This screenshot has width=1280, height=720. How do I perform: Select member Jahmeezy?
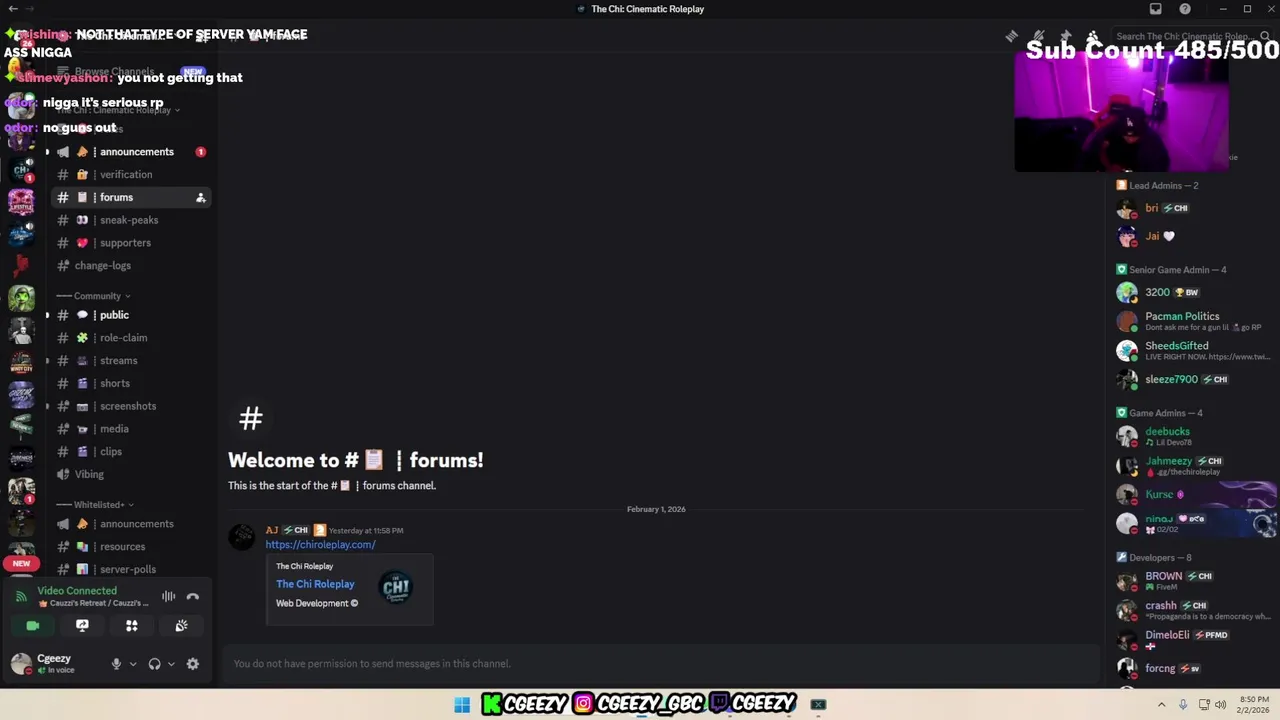(x=1195, y=465)
